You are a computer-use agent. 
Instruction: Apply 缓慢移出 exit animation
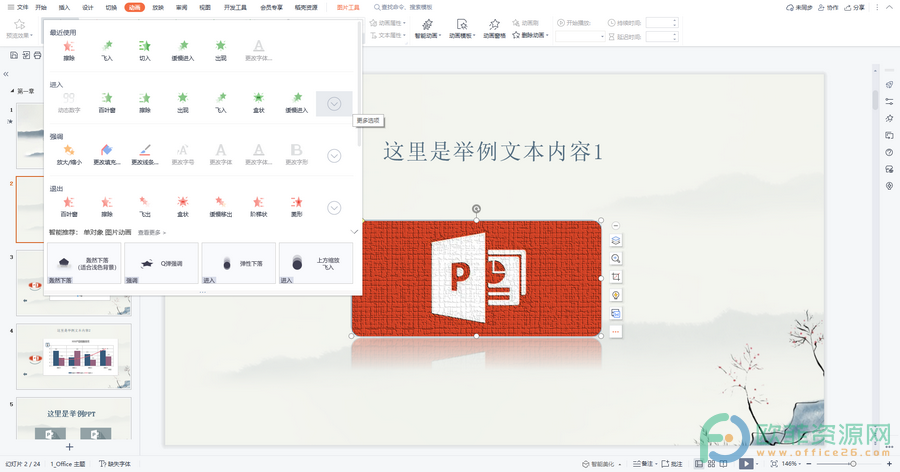[x=220, y=207]
